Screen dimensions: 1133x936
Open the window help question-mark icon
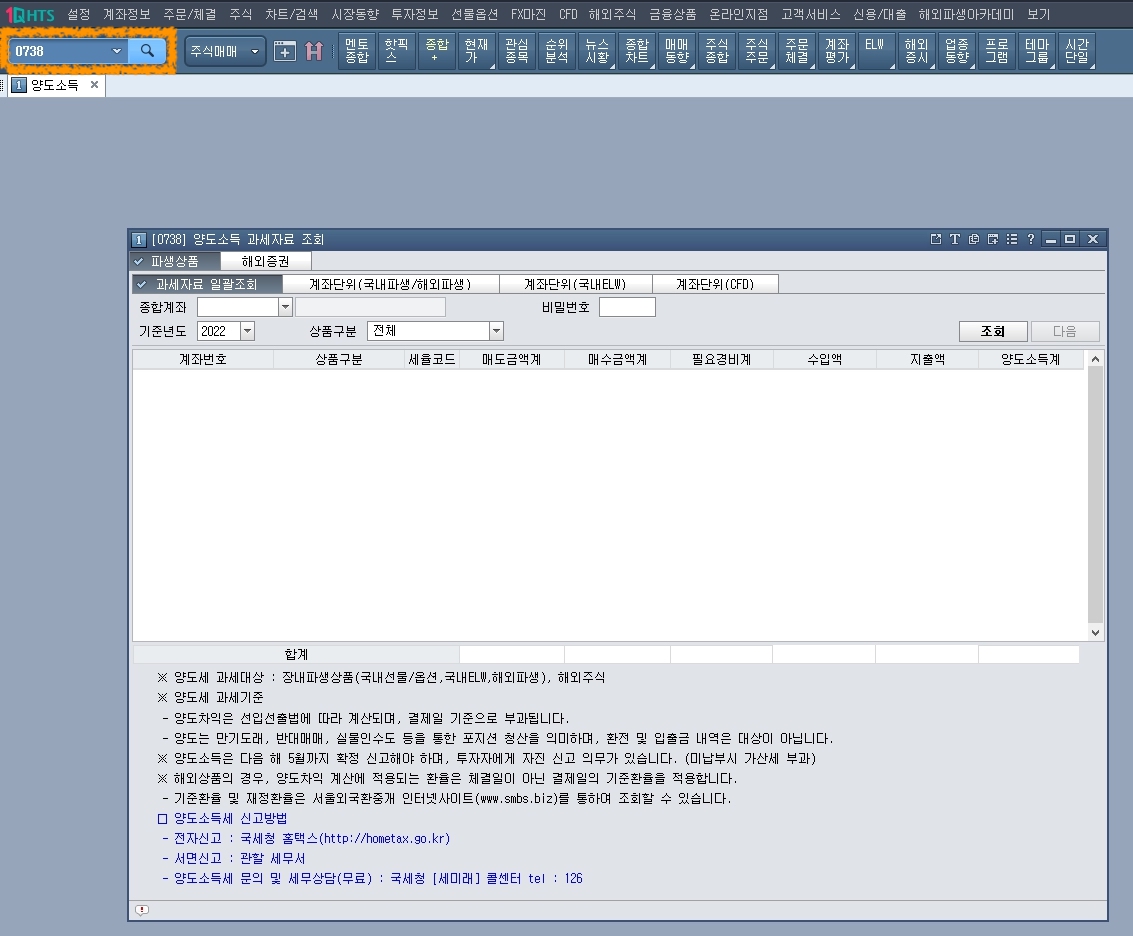tap(1031, 239)
